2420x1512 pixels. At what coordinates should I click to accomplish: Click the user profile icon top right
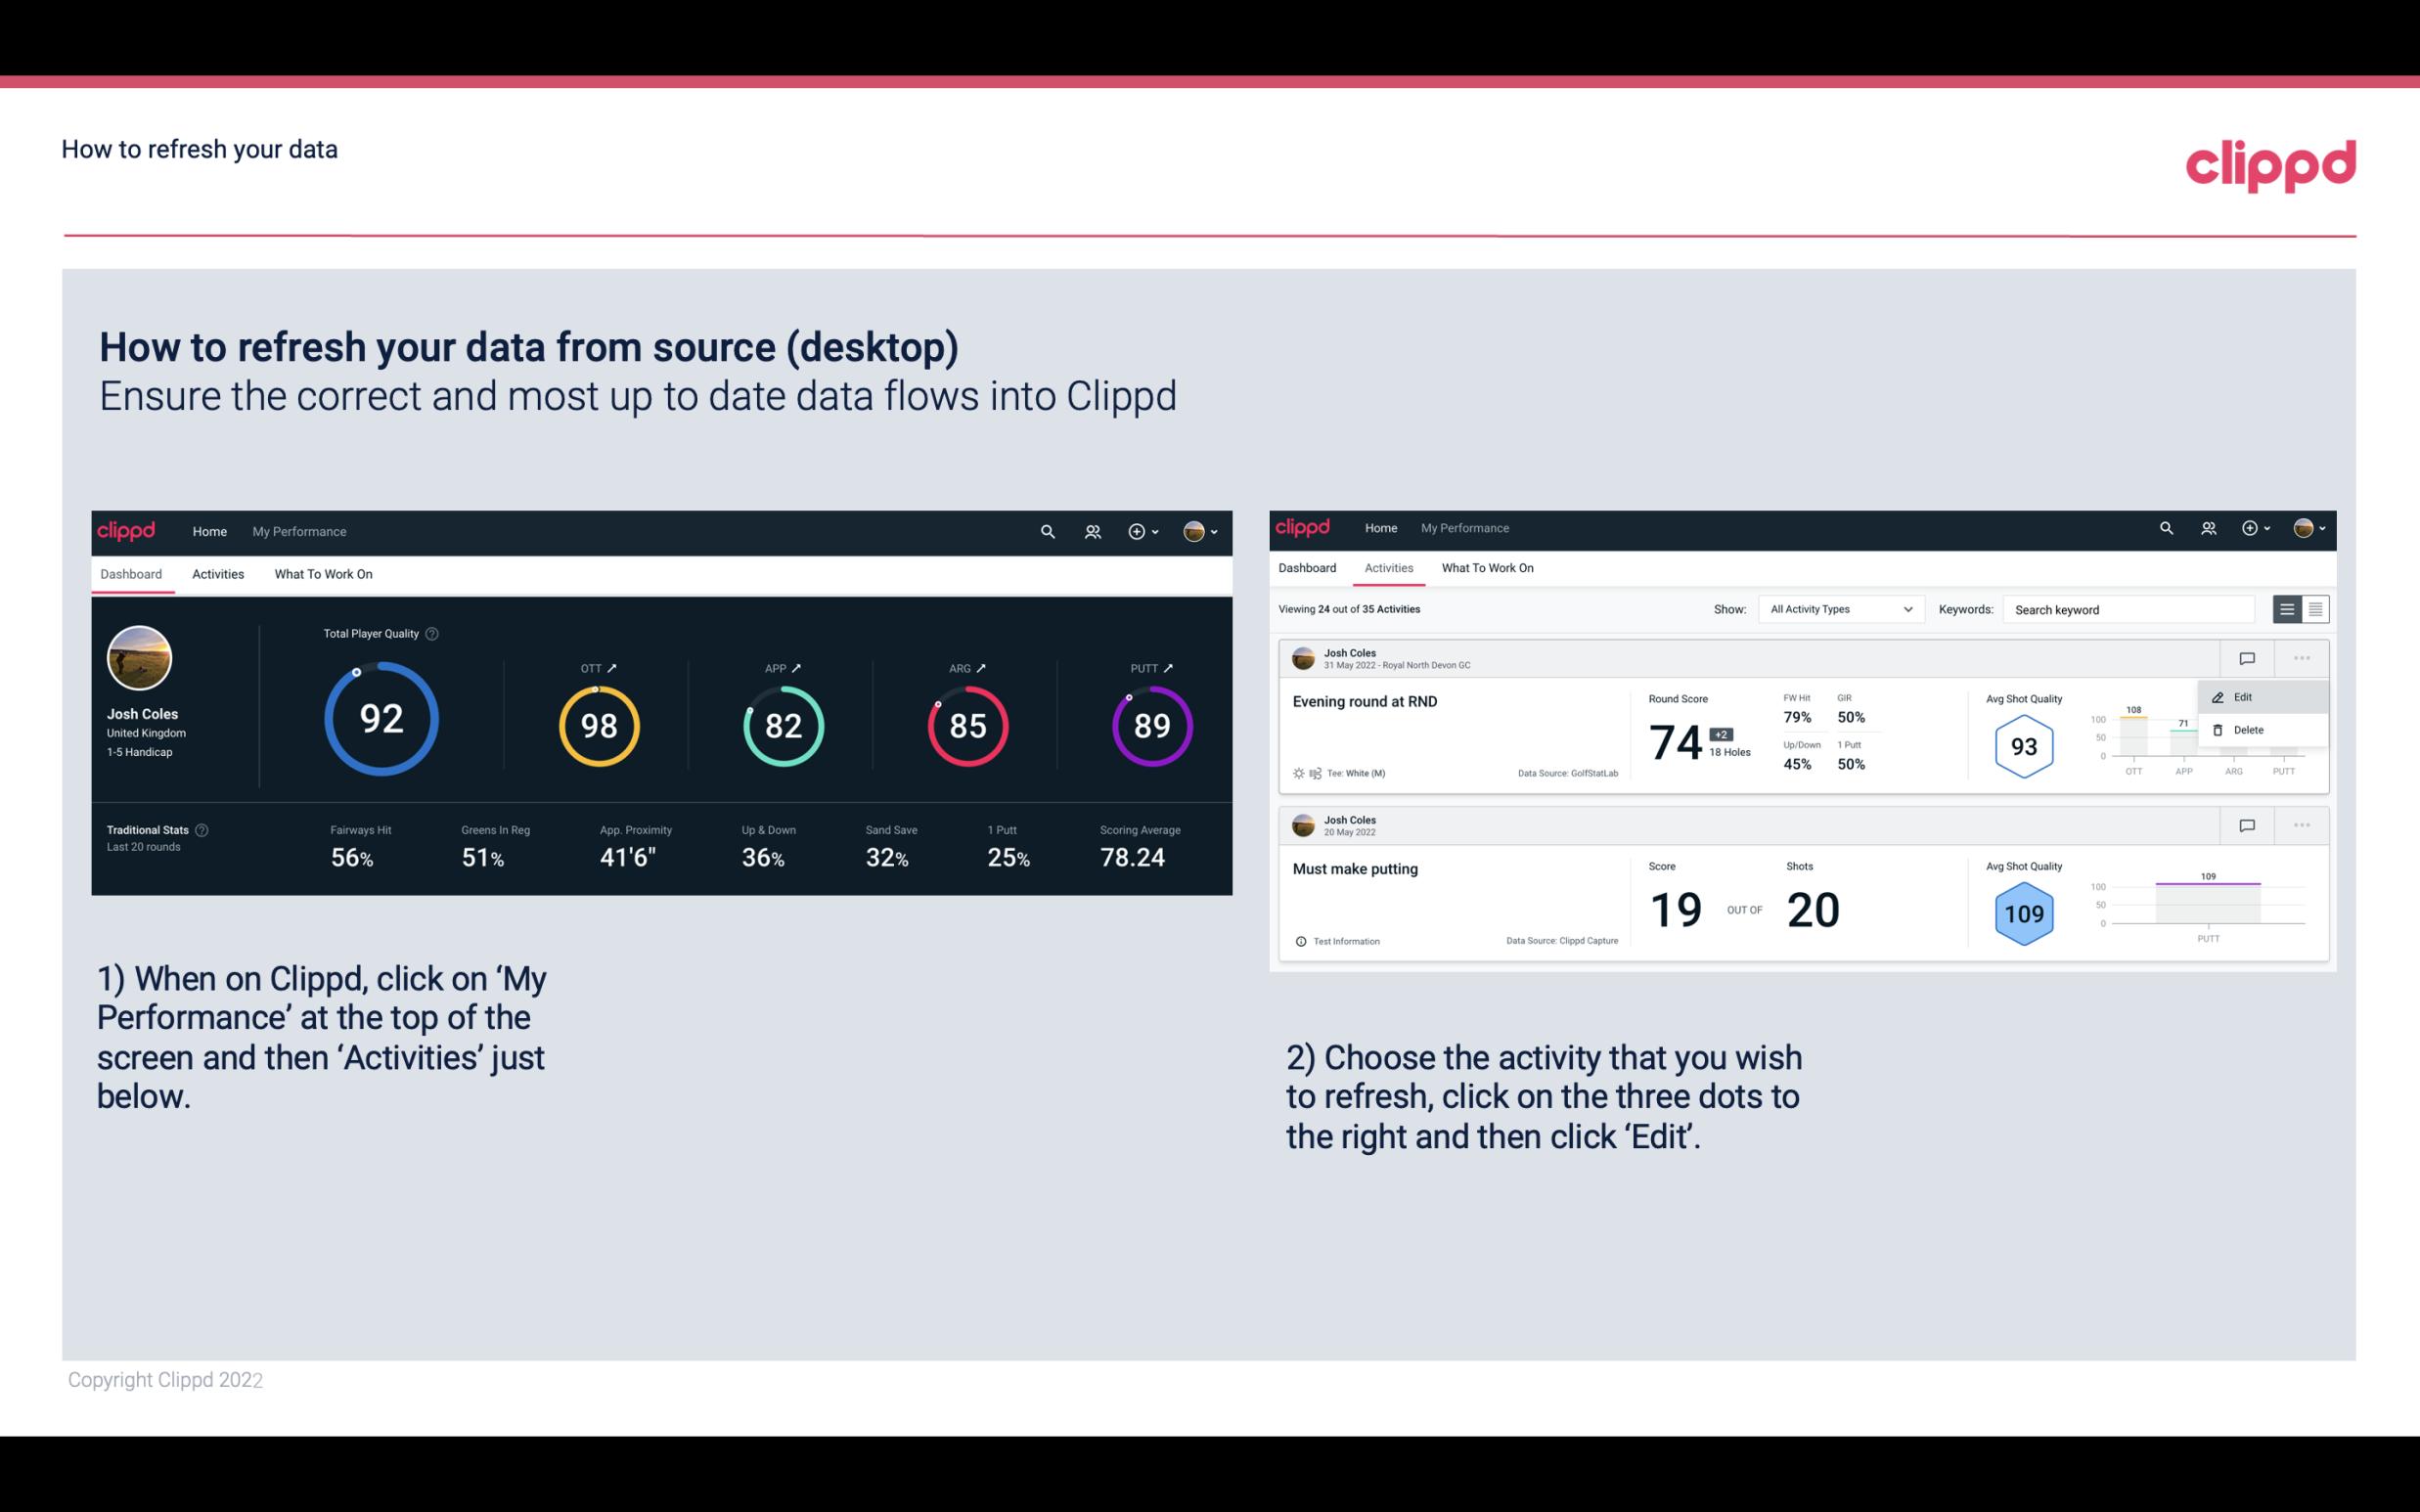(1193, 531)
